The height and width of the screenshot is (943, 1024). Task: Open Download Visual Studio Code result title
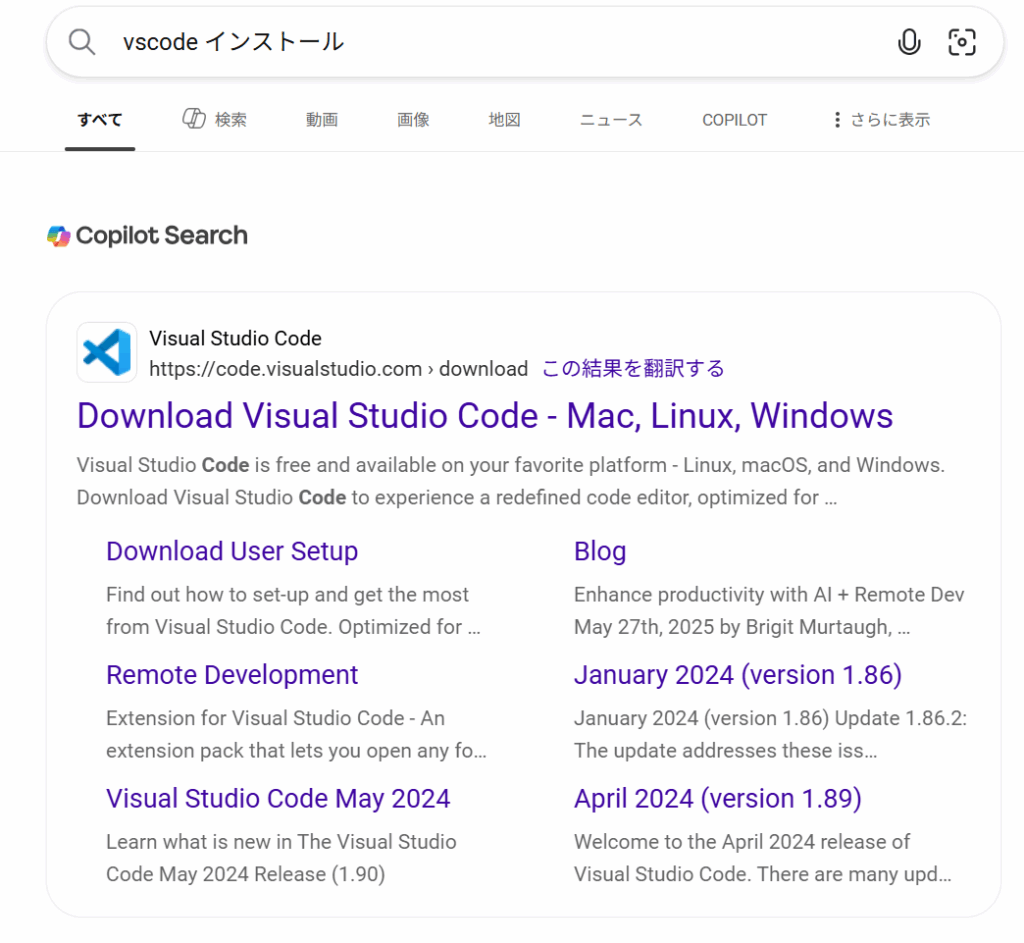coord(485,416)
